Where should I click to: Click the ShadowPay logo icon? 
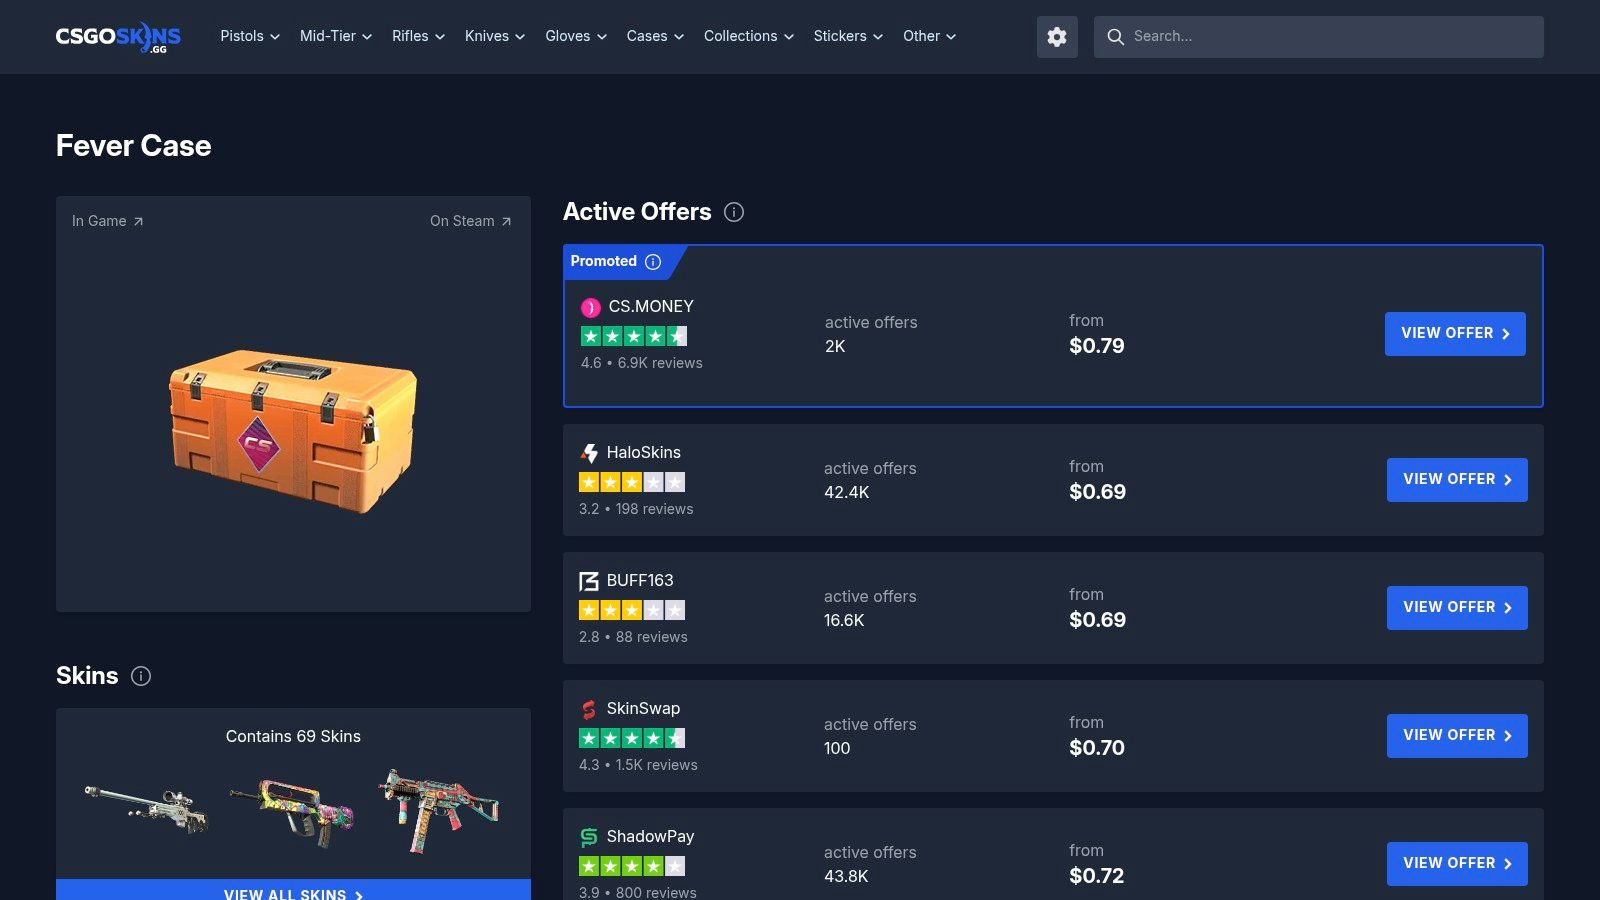[x=588, y=836]
